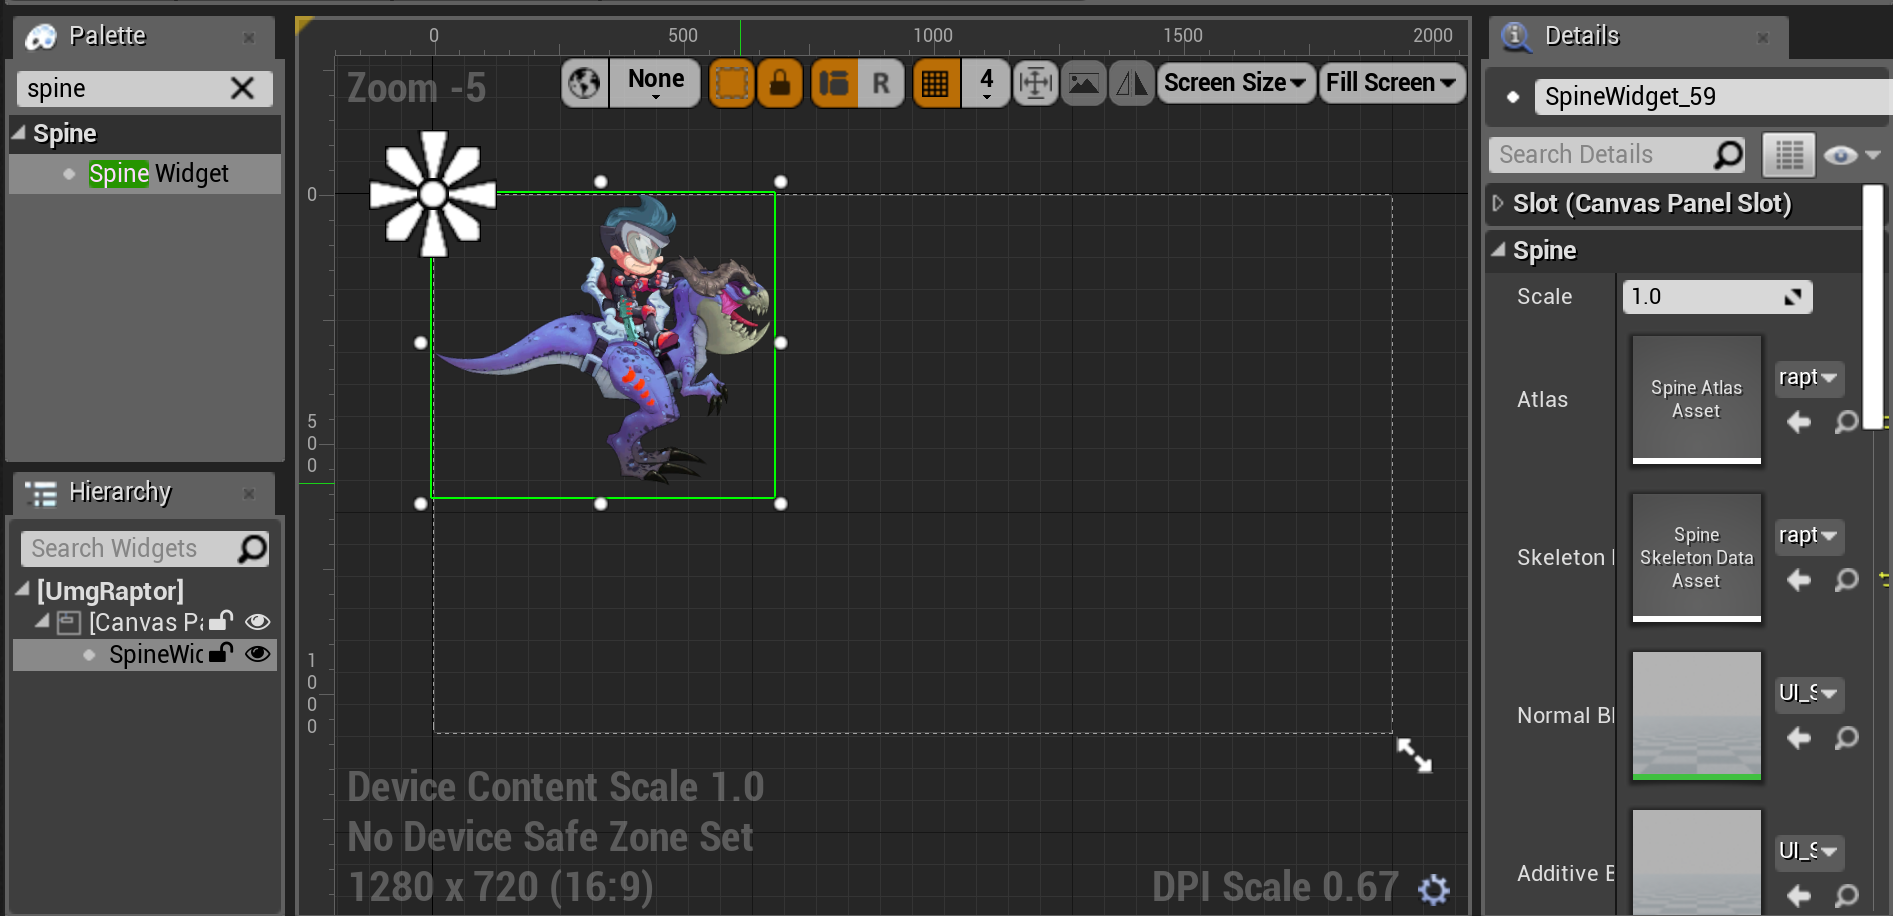Select the layout transform mode icon
This screenshot has width=1893, height=916.
pyautogui.click(x=834, y=83)
